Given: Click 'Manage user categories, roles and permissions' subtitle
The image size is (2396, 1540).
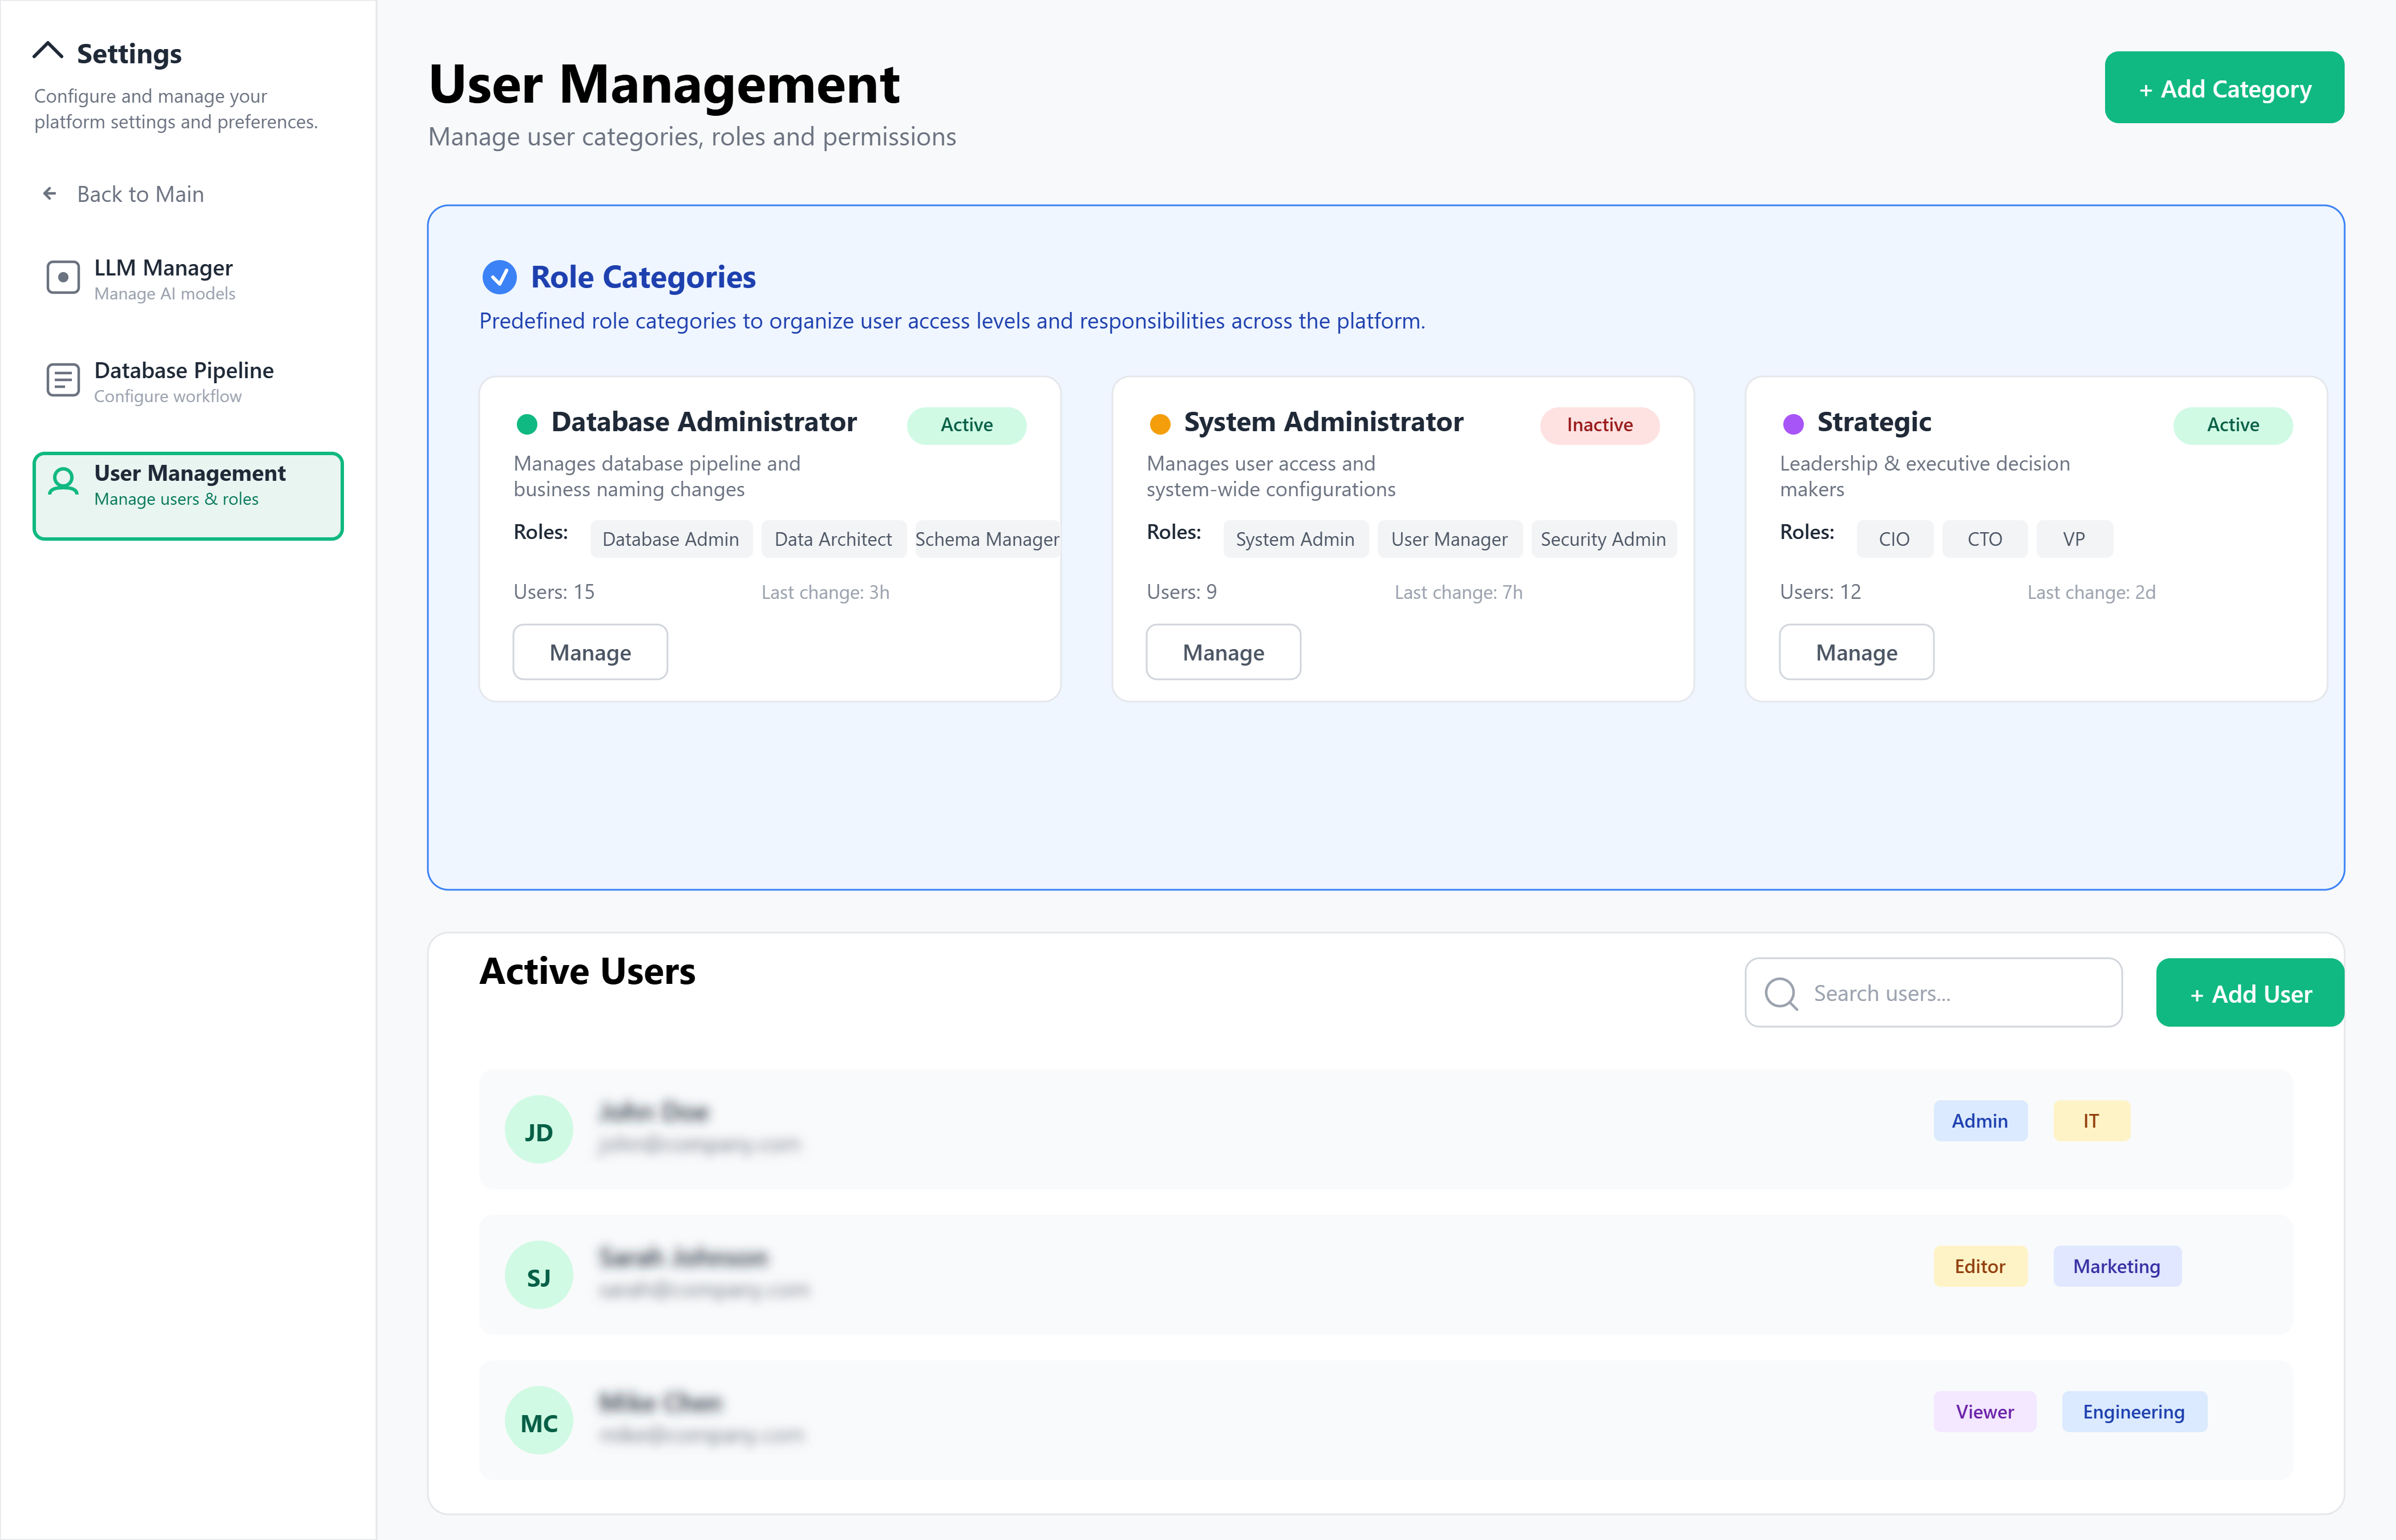Looking at the screenshot, I should click(692, 137).
